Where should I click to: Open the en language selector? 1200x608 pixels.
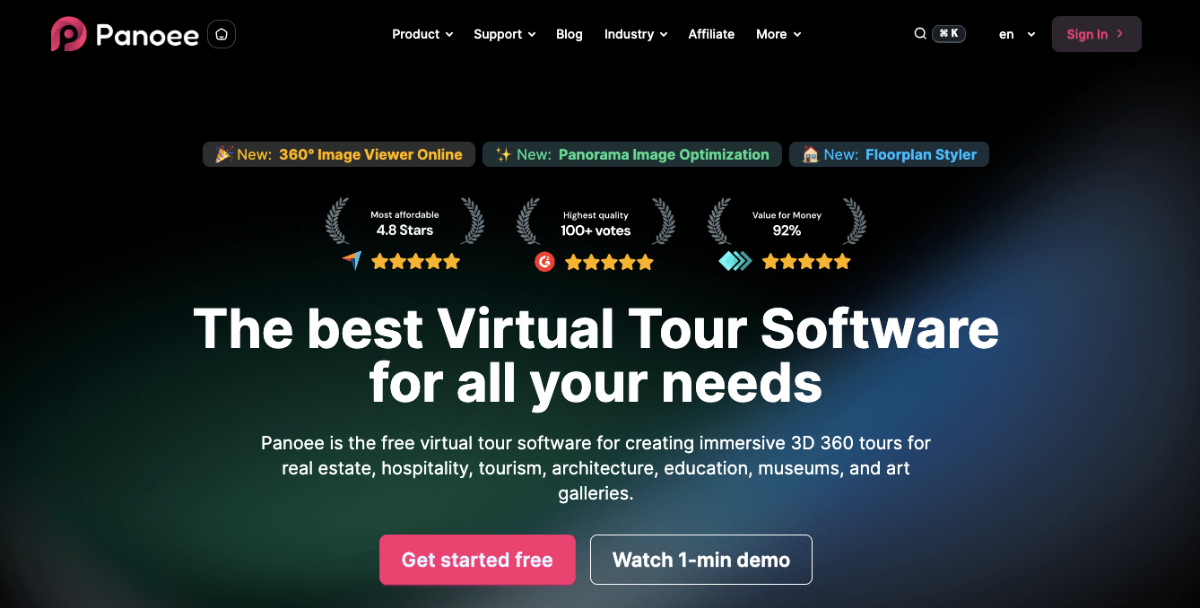[x=1018, y=34]
